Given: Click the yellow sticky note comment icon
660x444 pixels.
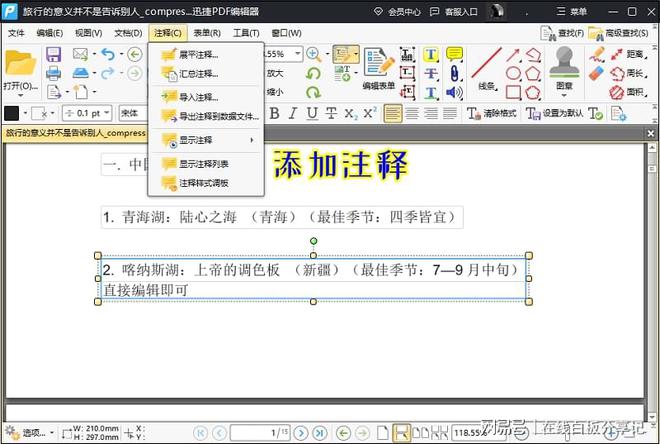Looking at the screenshot, I should (x=454, y=54).
